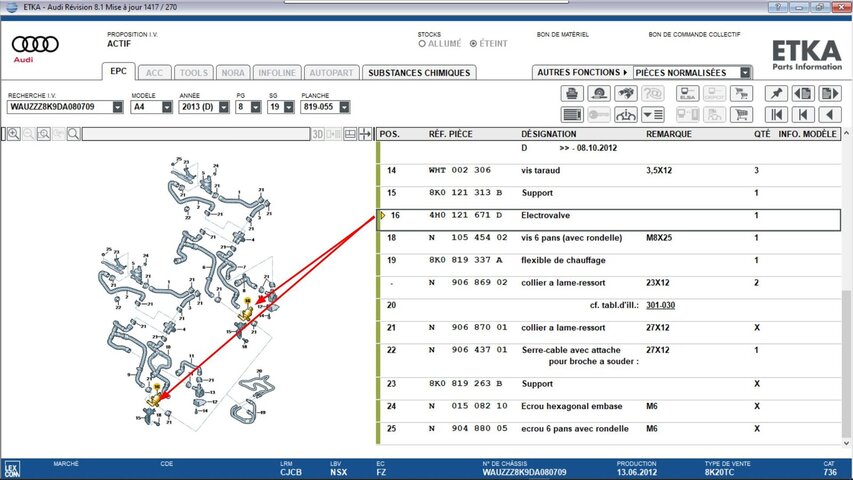
Task: Click the grayed 3D view button
Action: [x=318, y=134]
